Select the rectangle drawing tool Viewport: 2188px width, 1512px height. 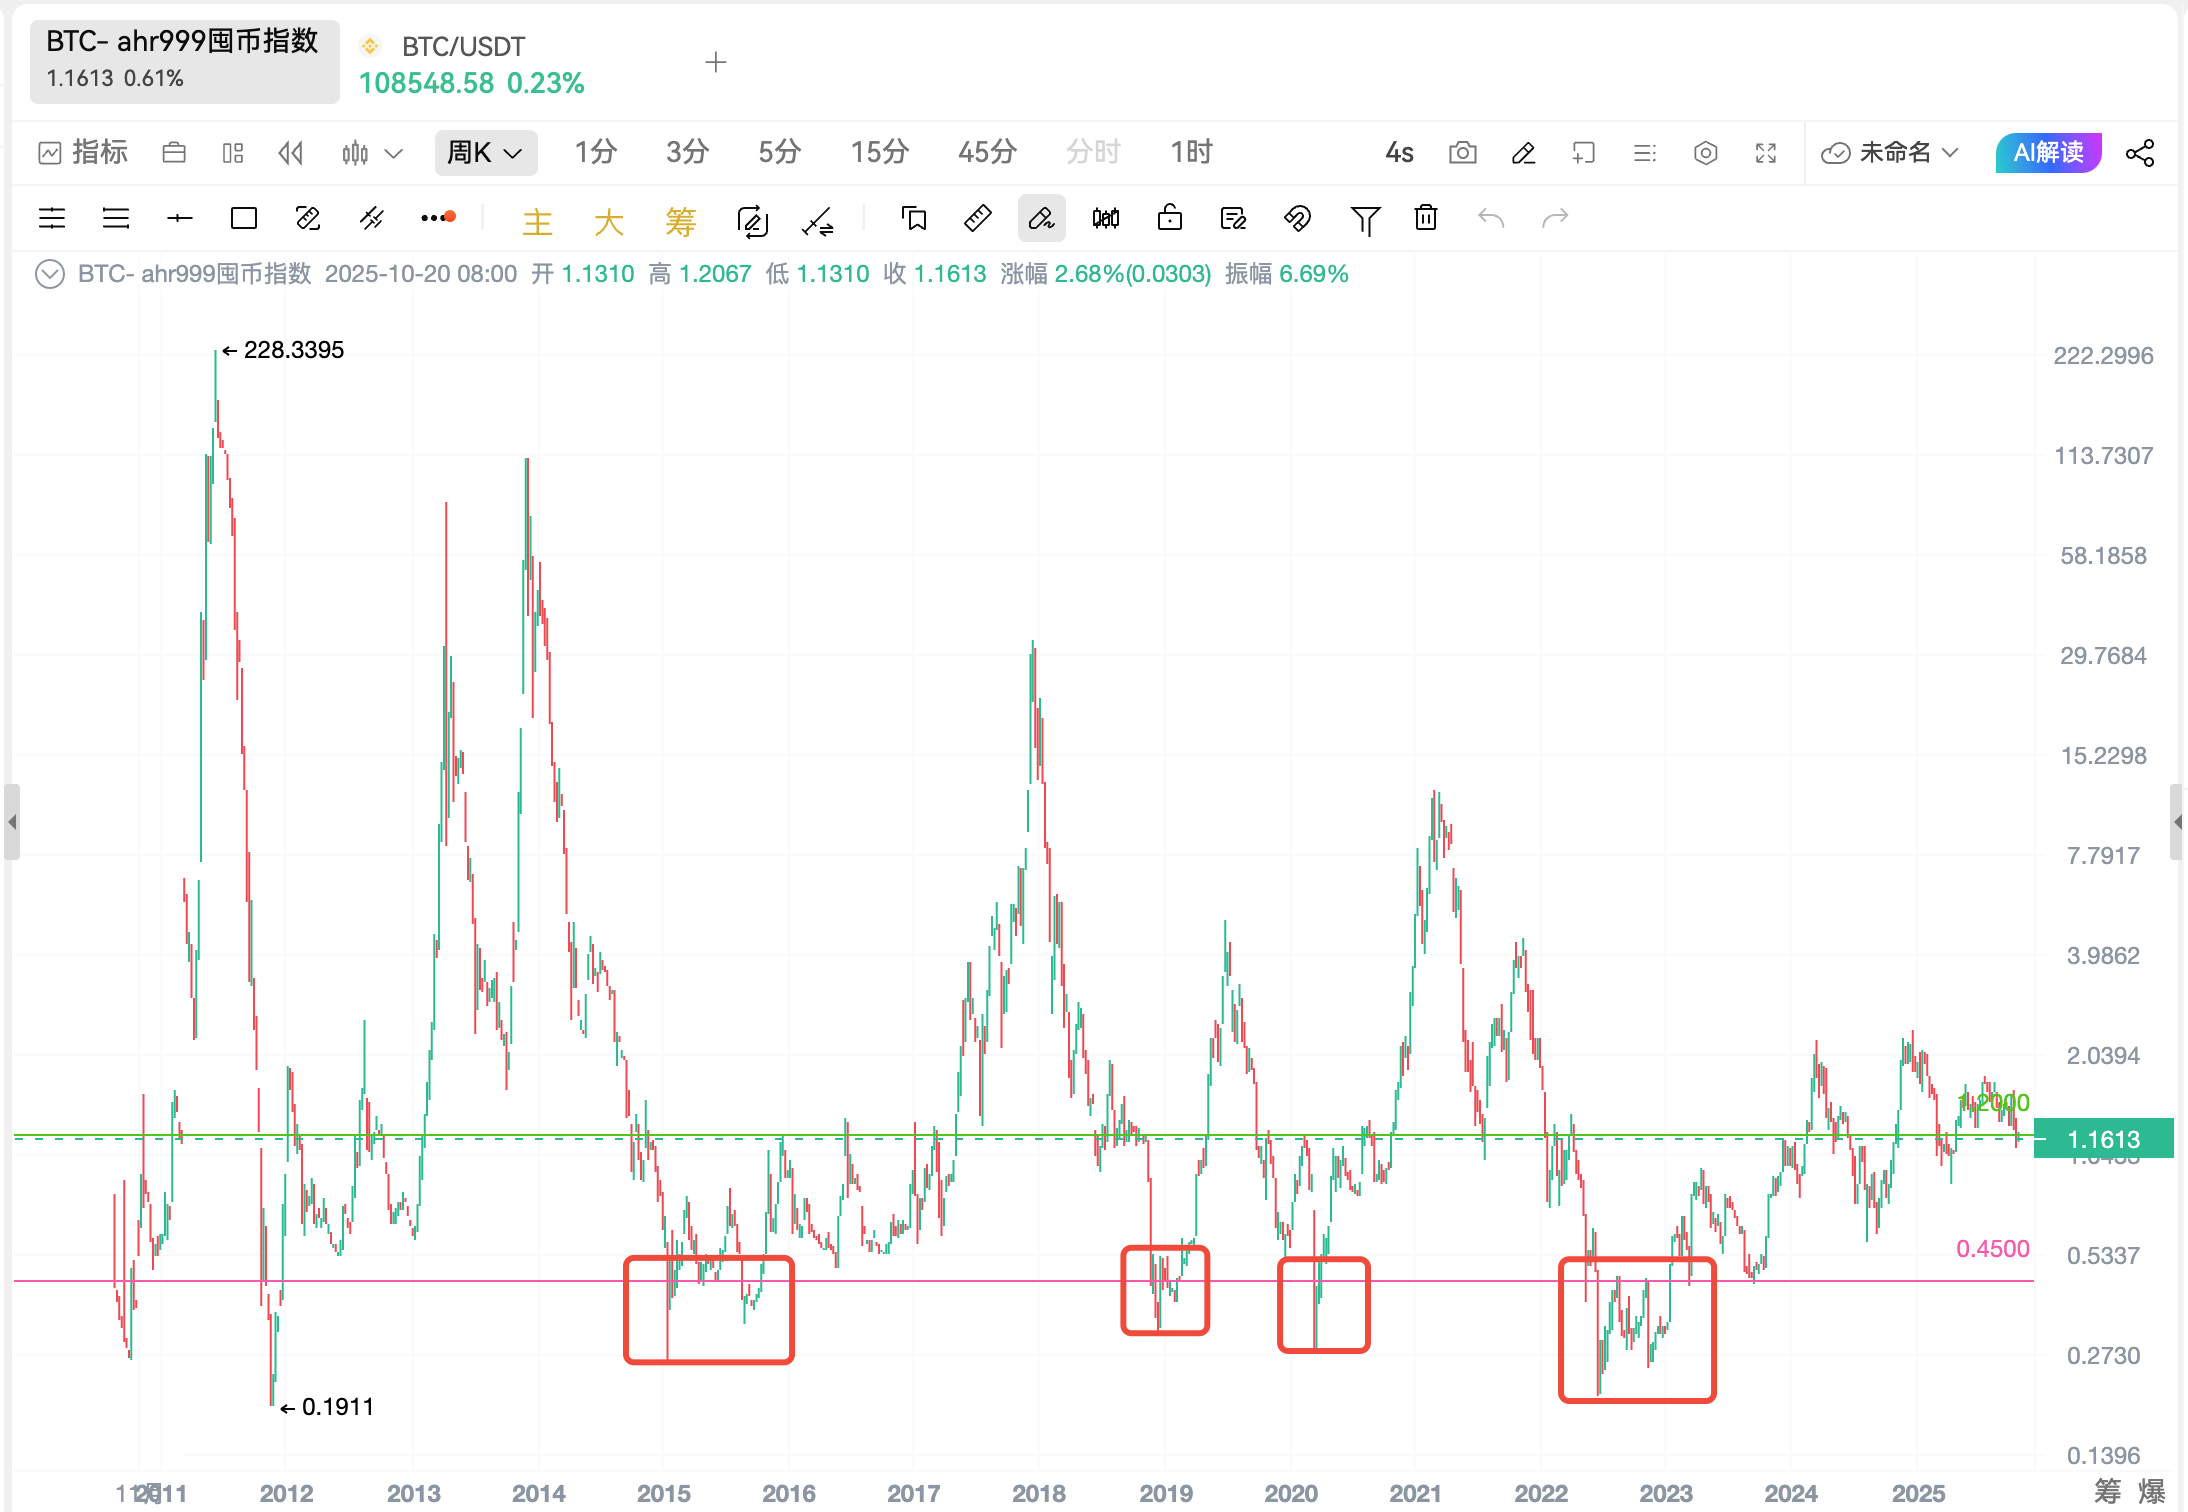click(244, 218)
